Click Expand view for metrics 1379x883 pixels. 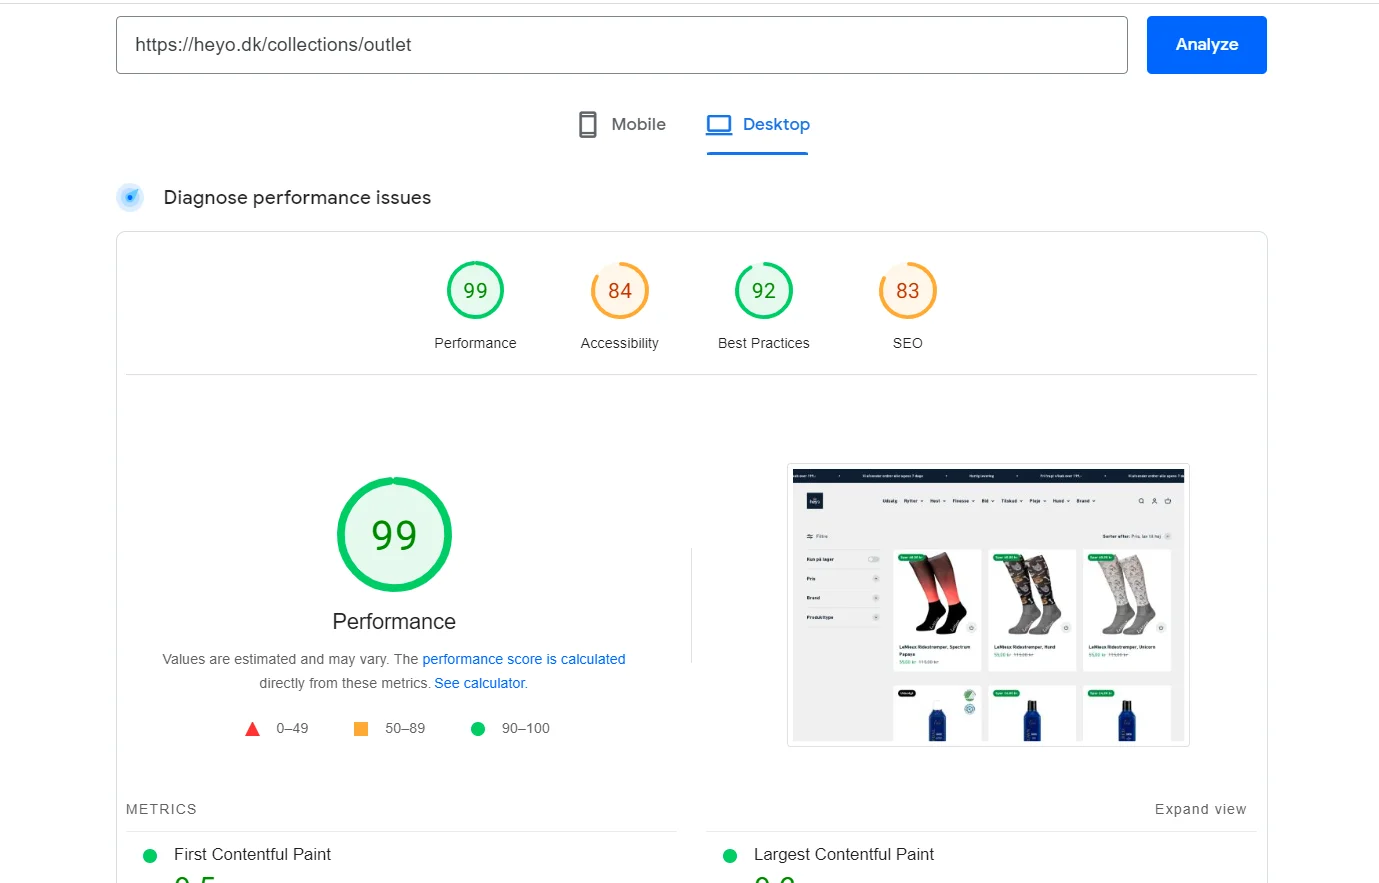tap(1200, 809)
